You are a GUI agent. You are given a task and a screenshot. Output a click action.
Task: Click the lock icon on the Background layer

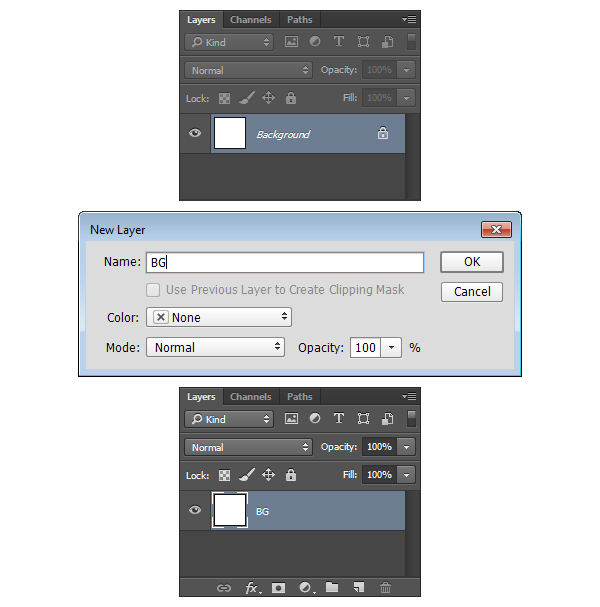coord(383,134)
